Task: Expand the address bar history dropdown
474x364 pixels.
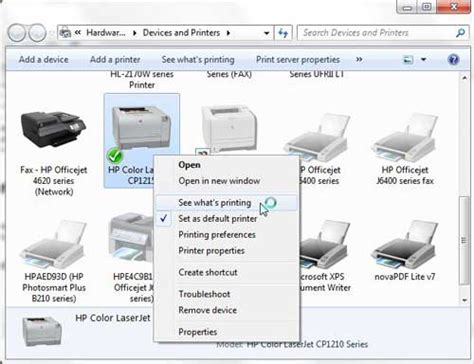Action: pos(266,33)
